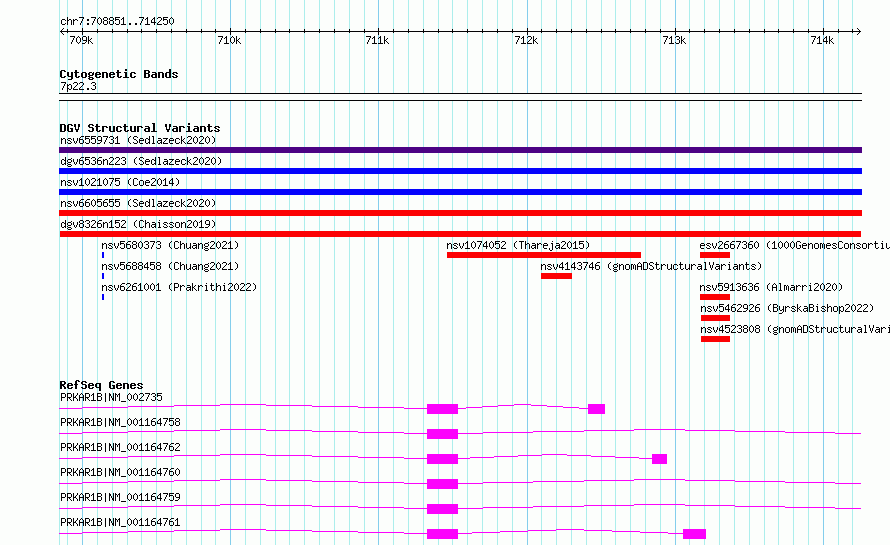Click second exon of PRKAR1B NM_001164762
This screenshot has height=545, width=890.
point(660,459)
